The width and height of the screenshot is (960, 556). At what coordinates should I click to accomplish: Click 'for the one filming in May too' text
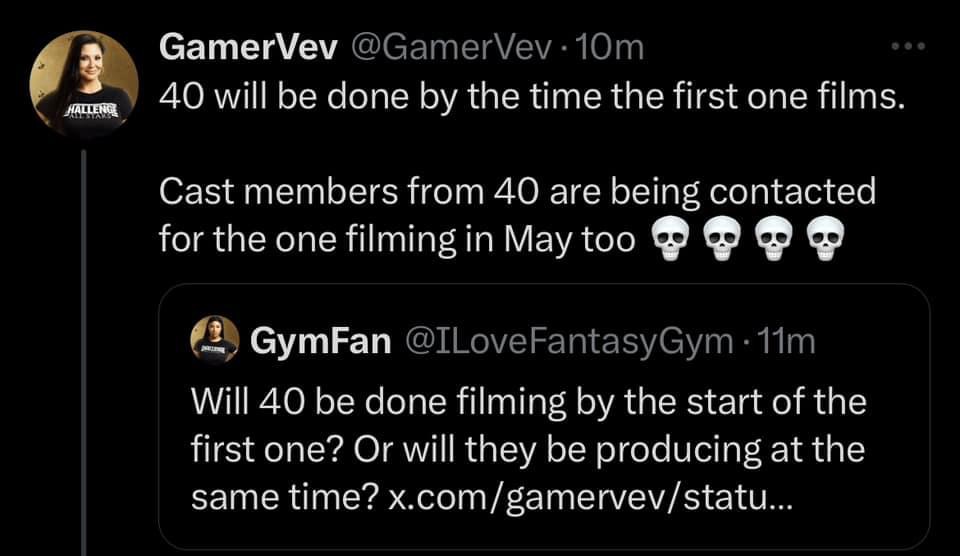coord(397,239)
